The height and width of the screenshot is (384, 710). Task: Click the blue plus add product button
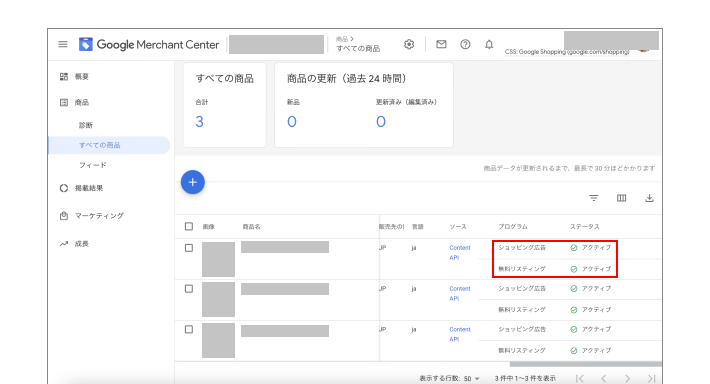[x=193, y=182]
